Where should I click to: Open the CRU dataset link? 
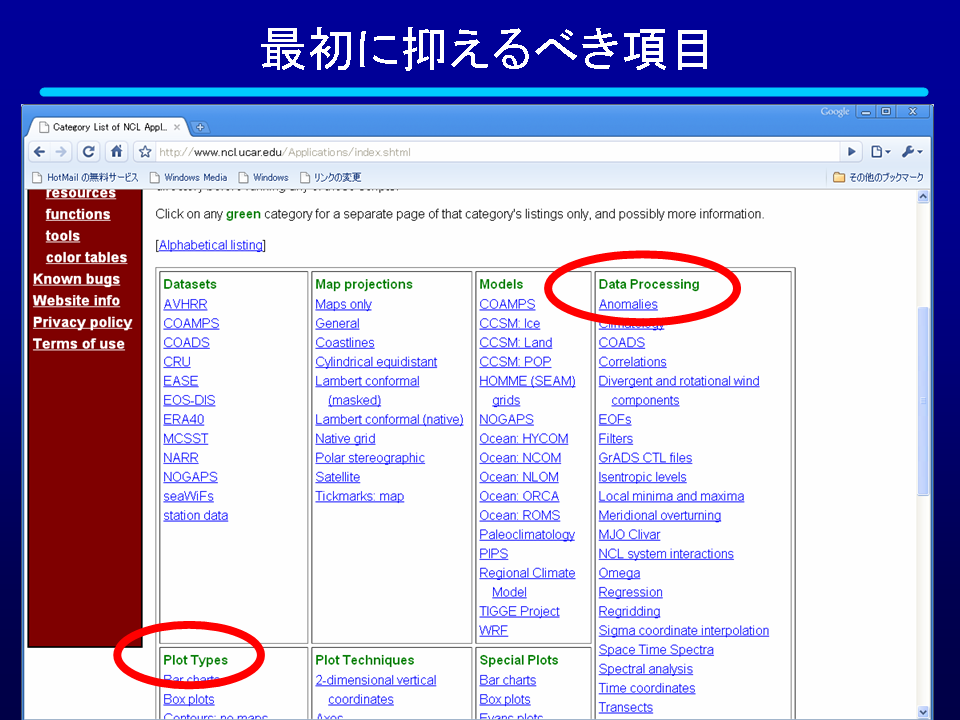tap(177, 362)
